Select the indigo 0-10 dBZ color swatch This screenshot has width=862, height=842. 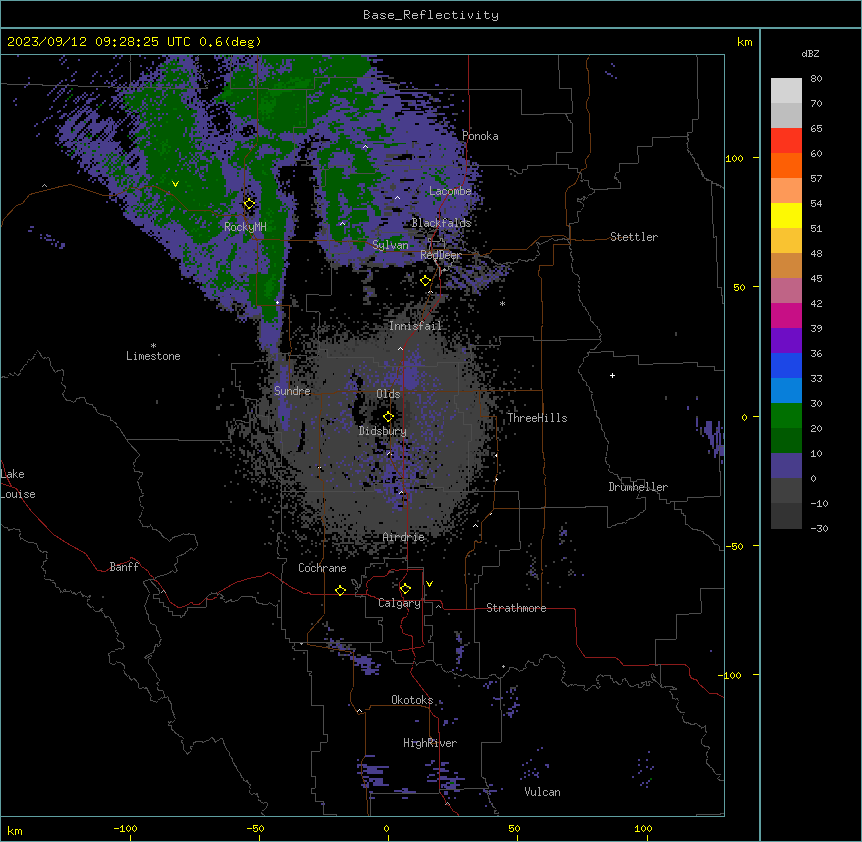[786, 466]
